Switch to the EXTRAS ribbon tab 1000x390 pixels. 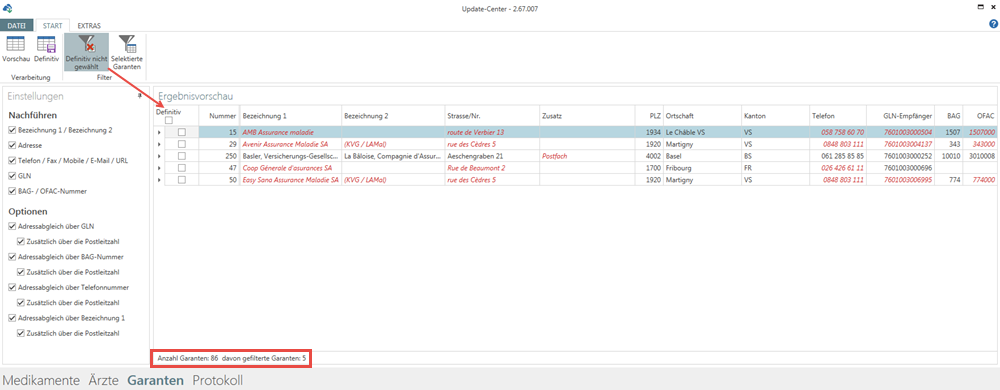point(89,25)
